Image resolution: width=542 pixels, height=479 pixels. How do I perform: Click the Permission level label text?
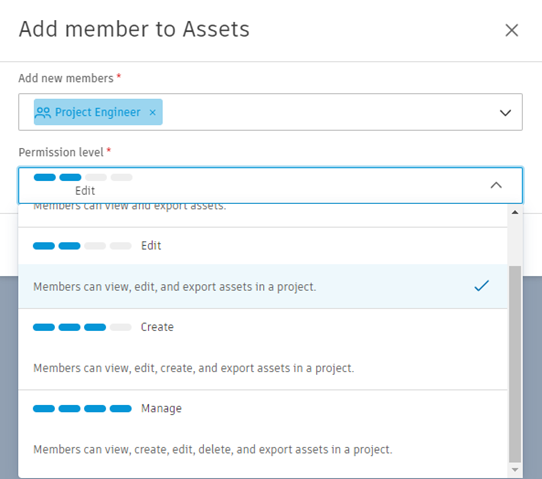[61, 152]
